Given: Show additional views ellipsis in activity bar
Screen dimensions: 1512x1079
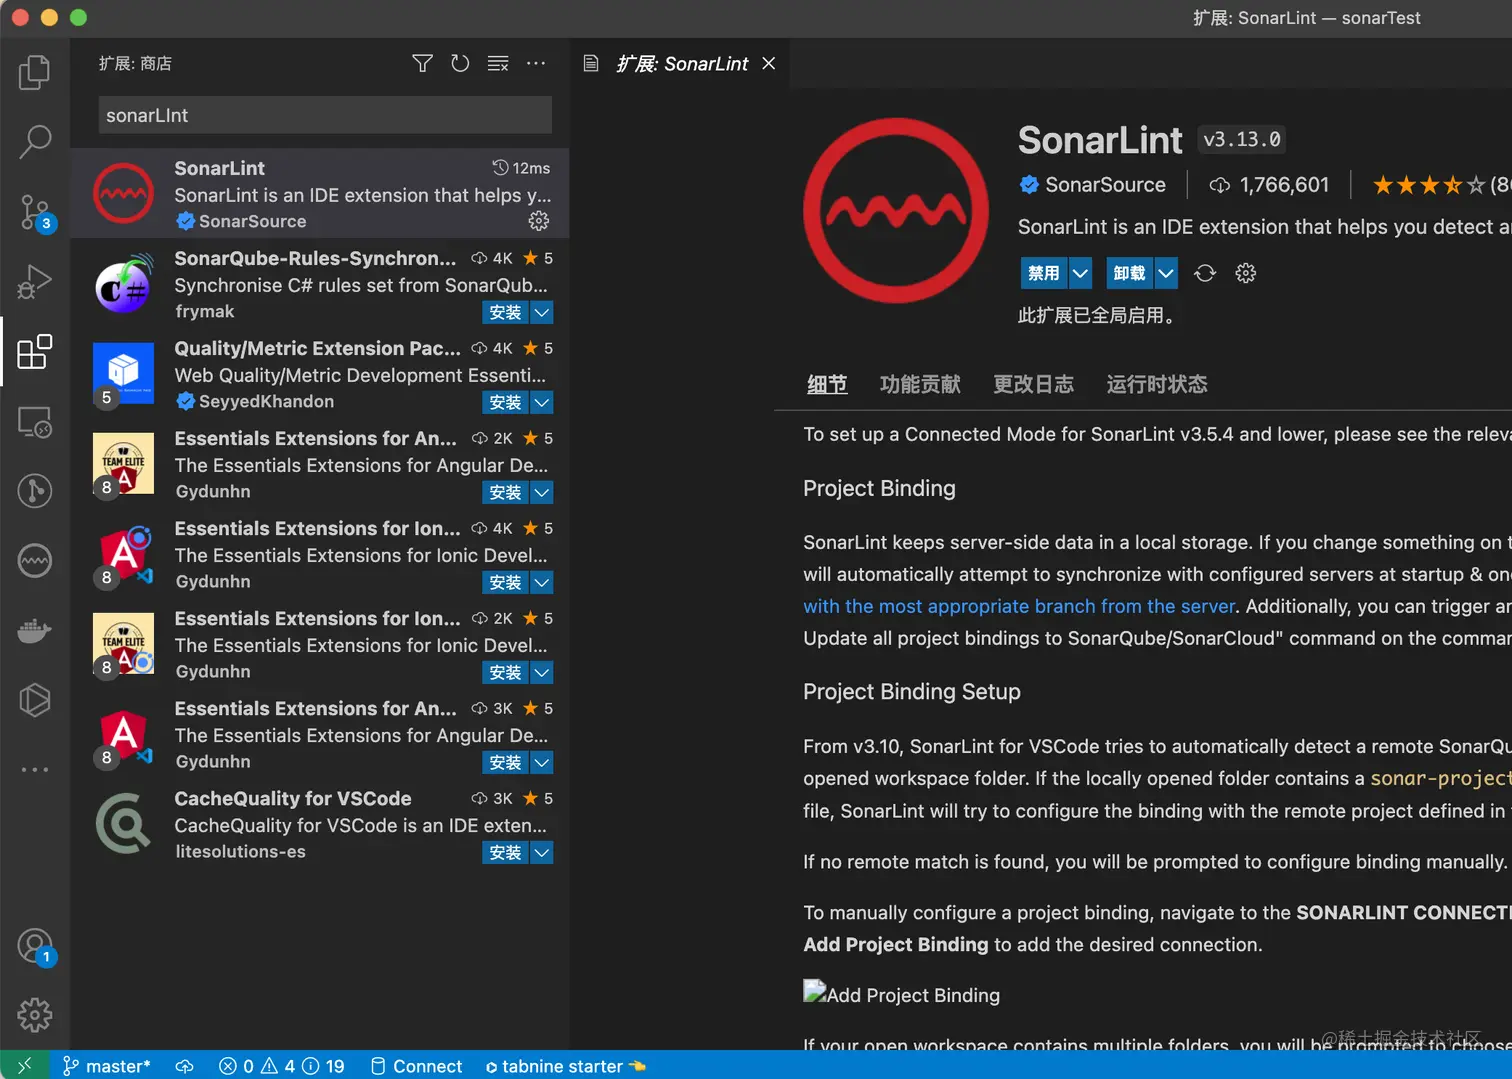Looking at the screenshot, I should 35,769.
